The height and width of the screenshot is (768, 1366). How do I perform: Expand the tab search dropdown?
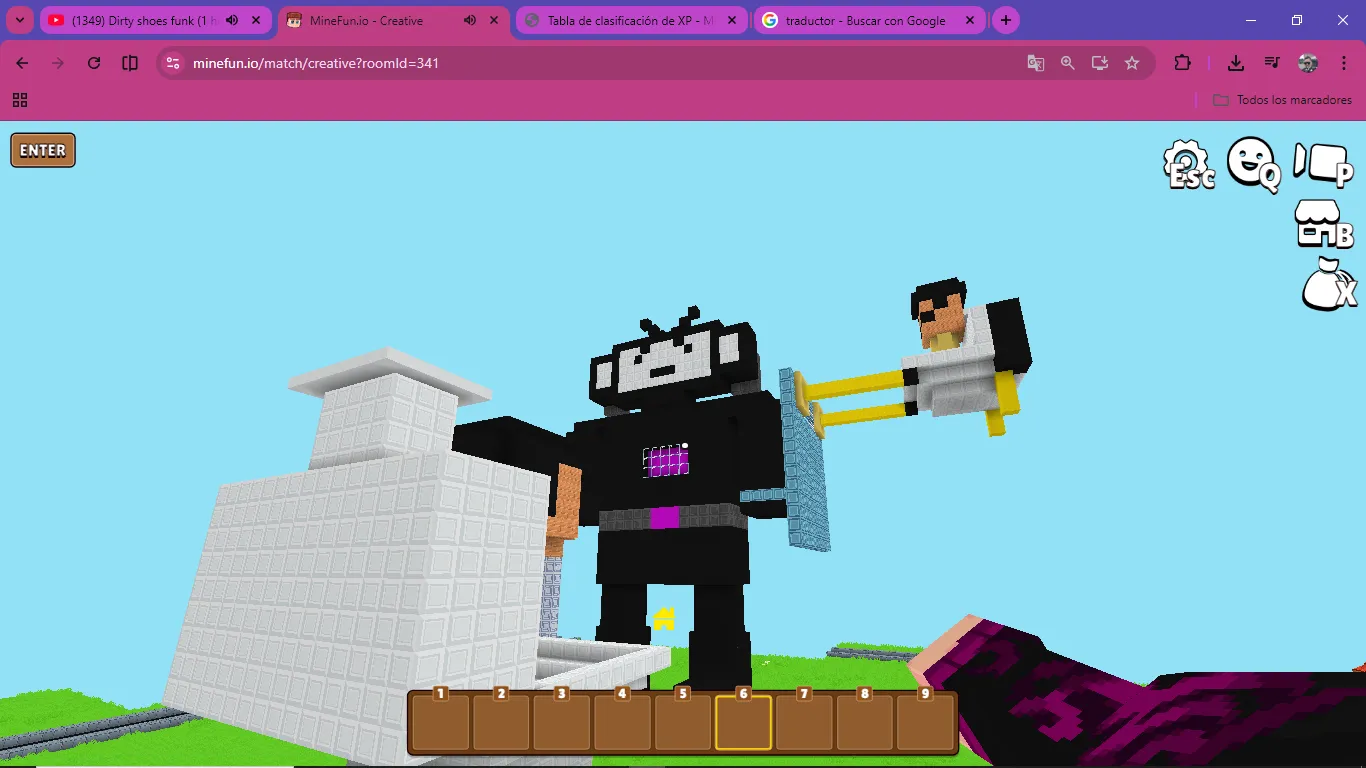click(x=19, y=21)
